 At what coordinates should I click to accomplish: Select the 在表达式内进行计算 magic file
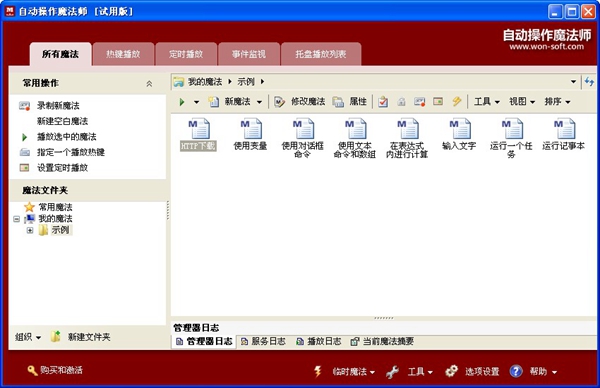click(407, 139)
